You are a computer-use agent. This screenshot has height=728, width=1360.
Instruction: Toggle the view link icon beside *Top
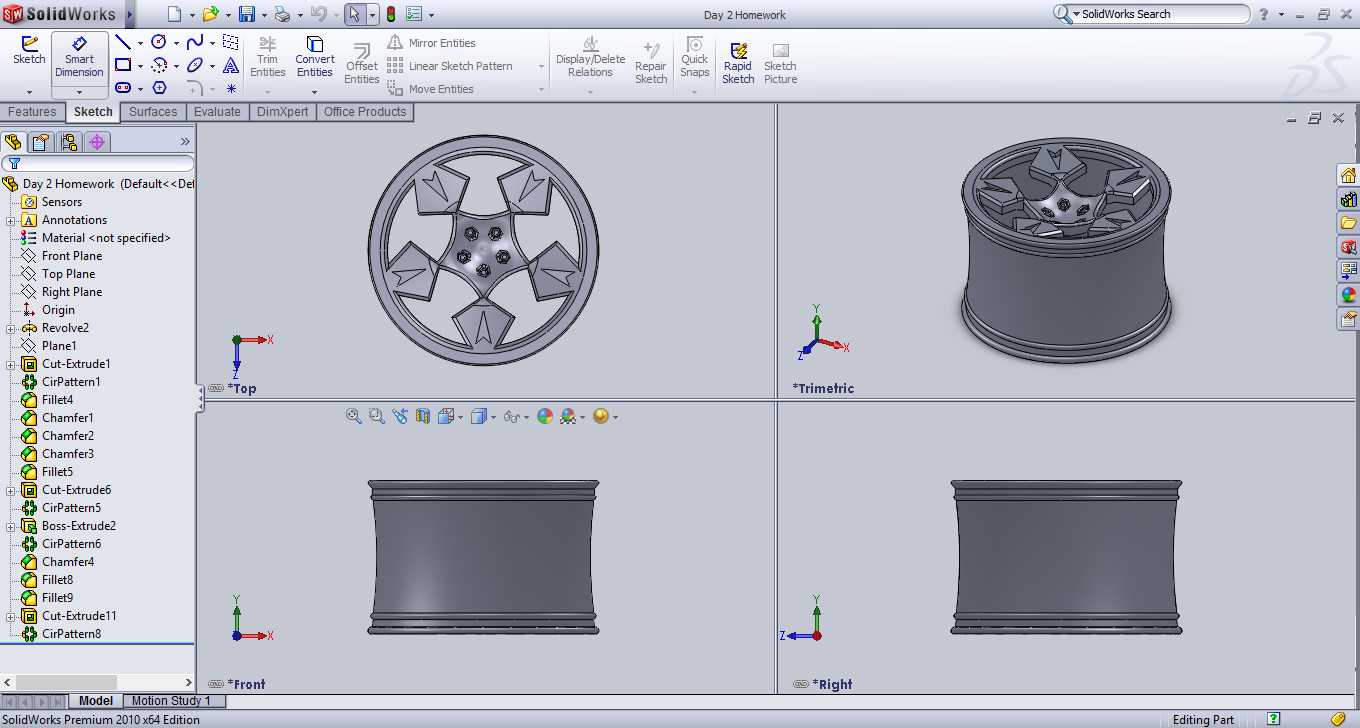tap(216, 388)
